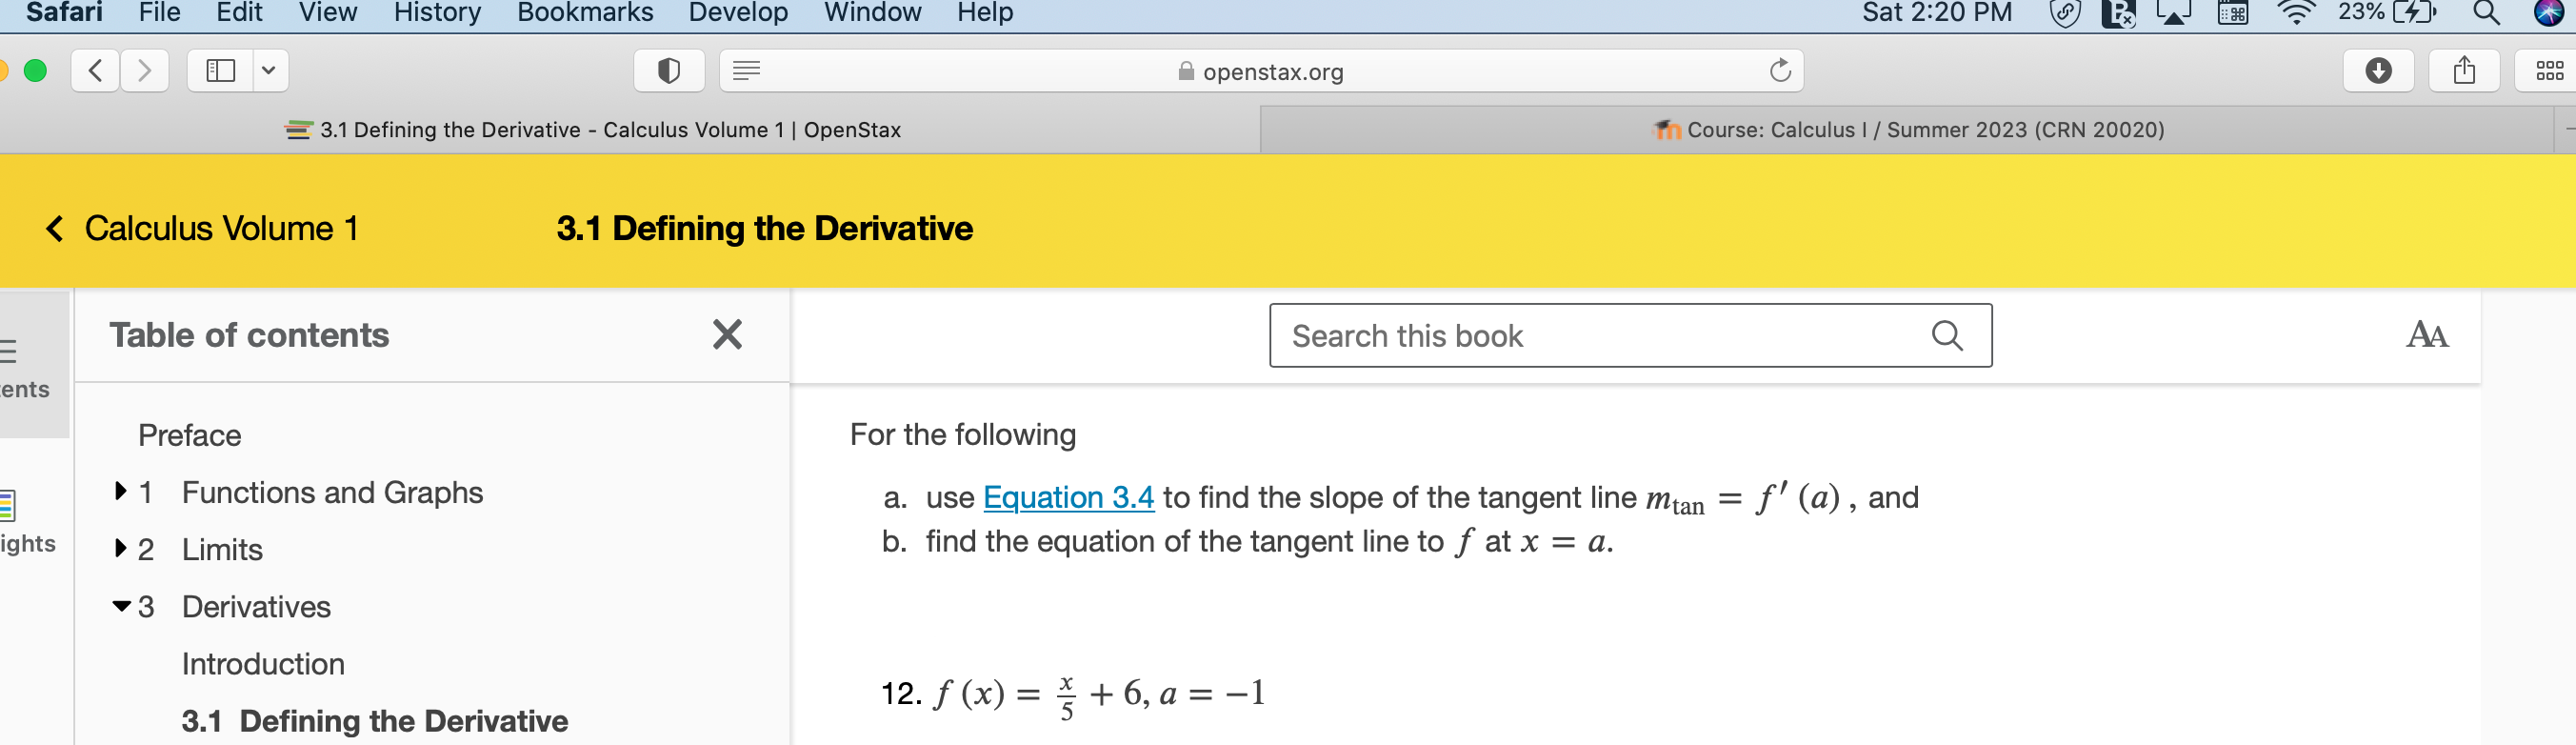The image size is (2576, 745).
Task: Open the Share sheet in Safari
Action: (x=2464, y=70)
